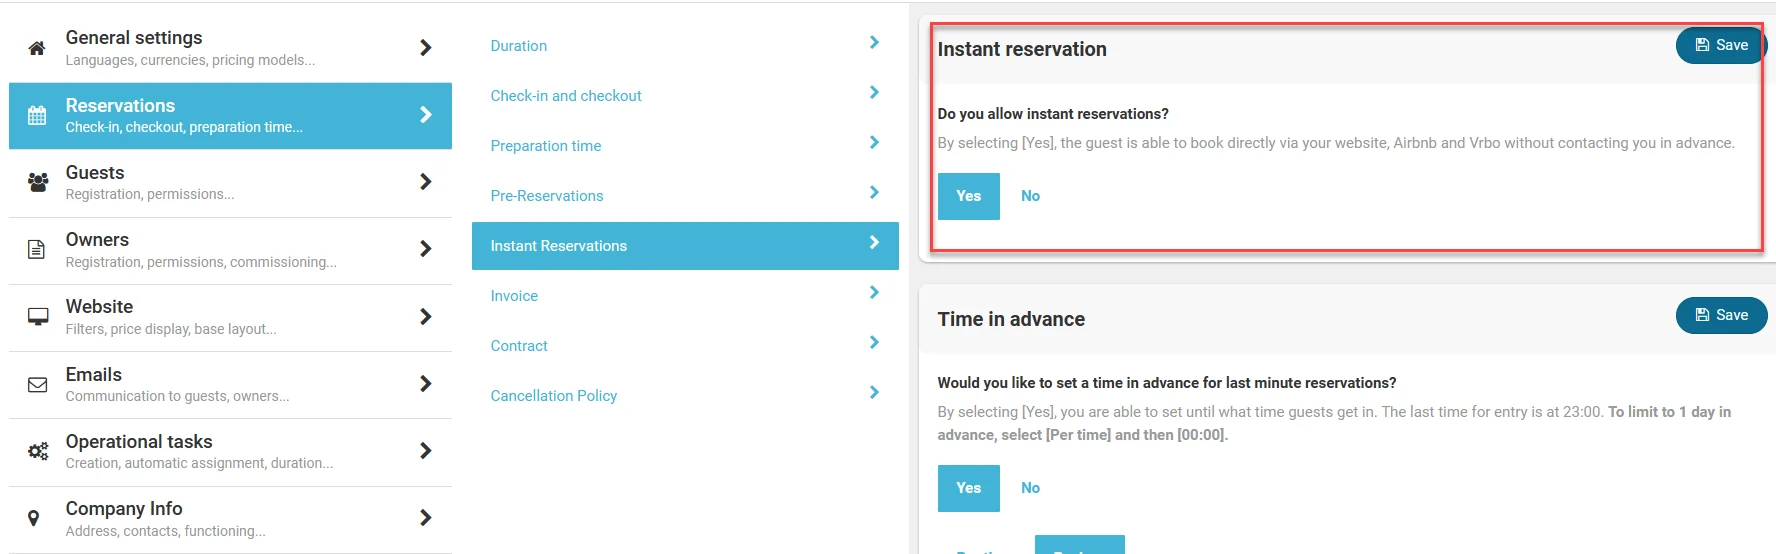Image resolution: width=1776 pixels, height=554 pixels.
Task: Click the envelope icon beside Emails
Action: 38,384
